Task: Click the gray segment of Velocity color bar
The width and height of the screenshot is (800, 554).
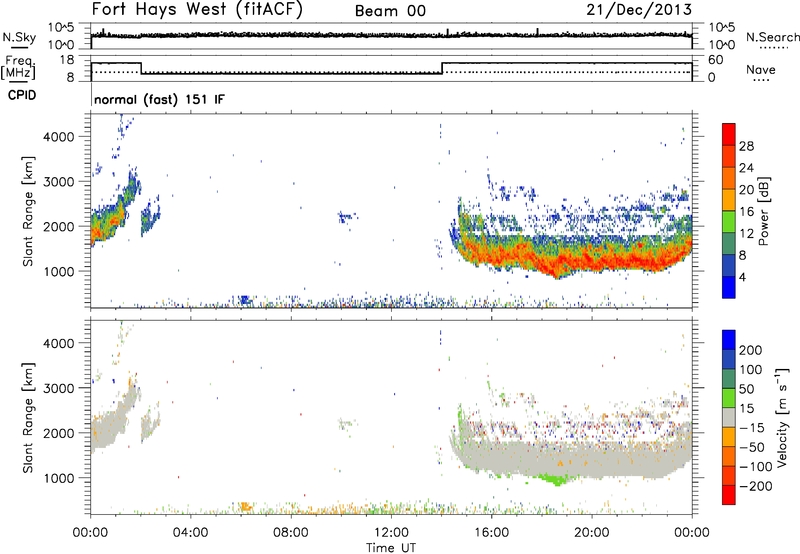Action: click(x=729, y=417)
